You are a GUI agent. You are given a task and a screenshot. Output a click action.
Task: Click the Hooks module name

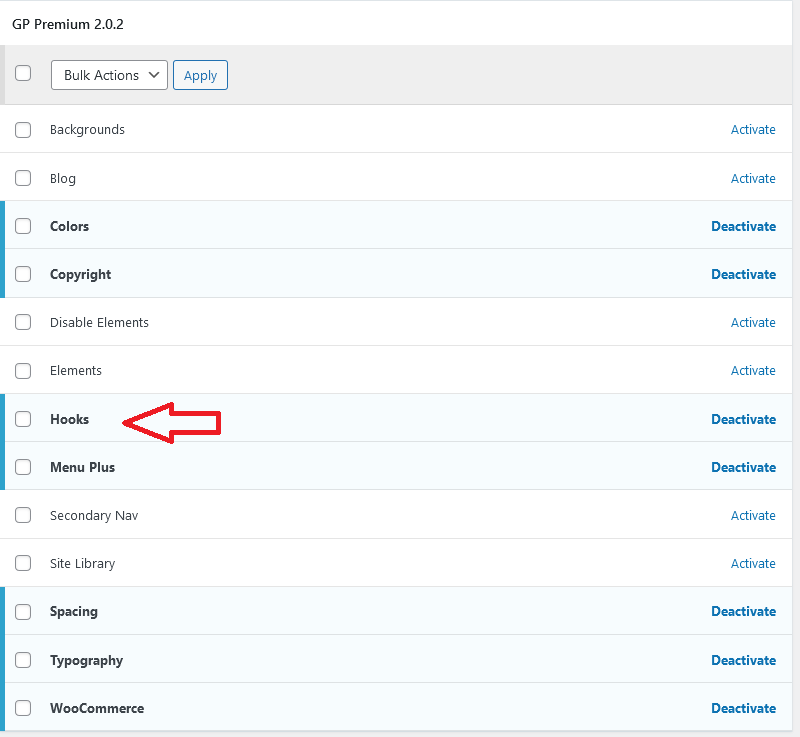coord(69,419)
